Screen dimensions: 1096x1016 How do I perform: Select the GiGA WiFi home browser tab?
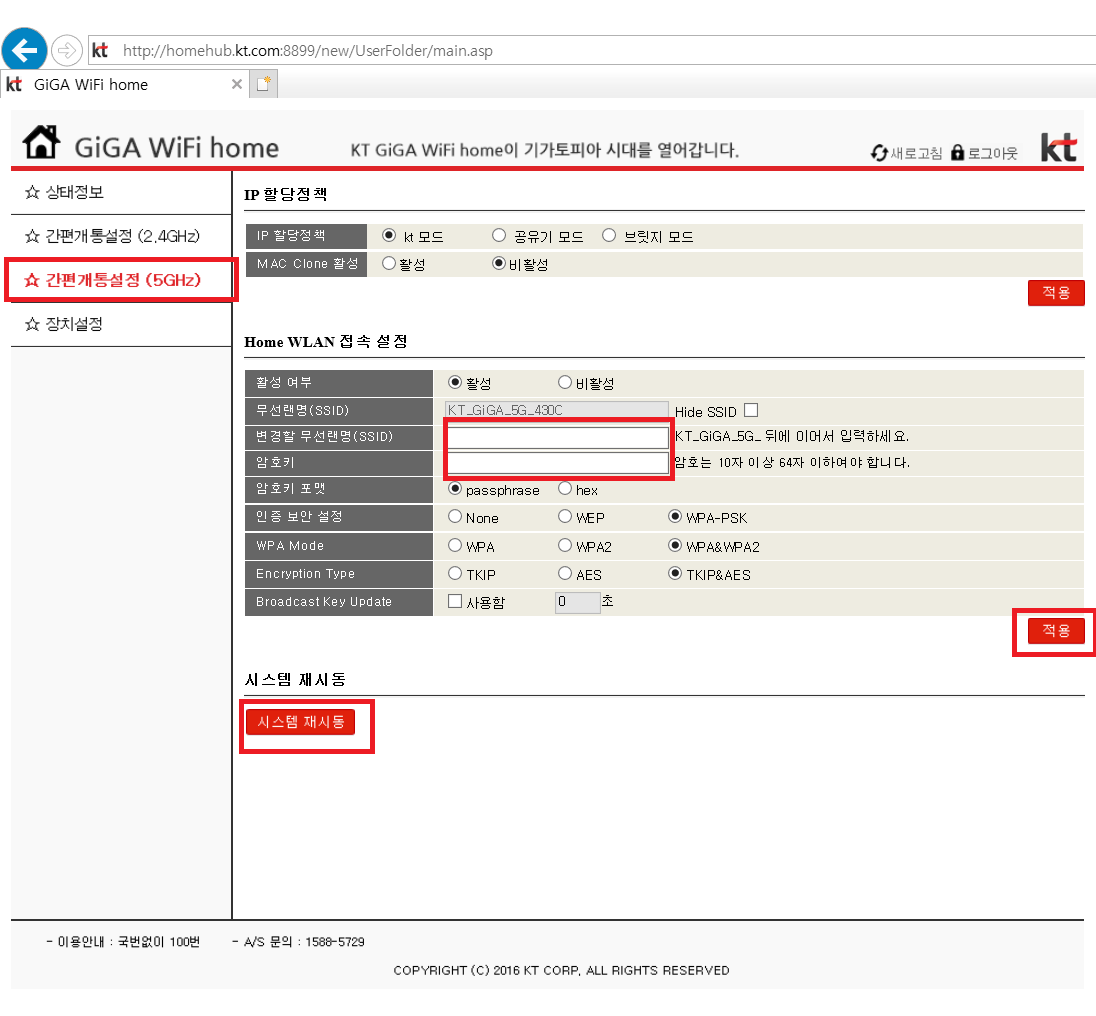point(124,85)
